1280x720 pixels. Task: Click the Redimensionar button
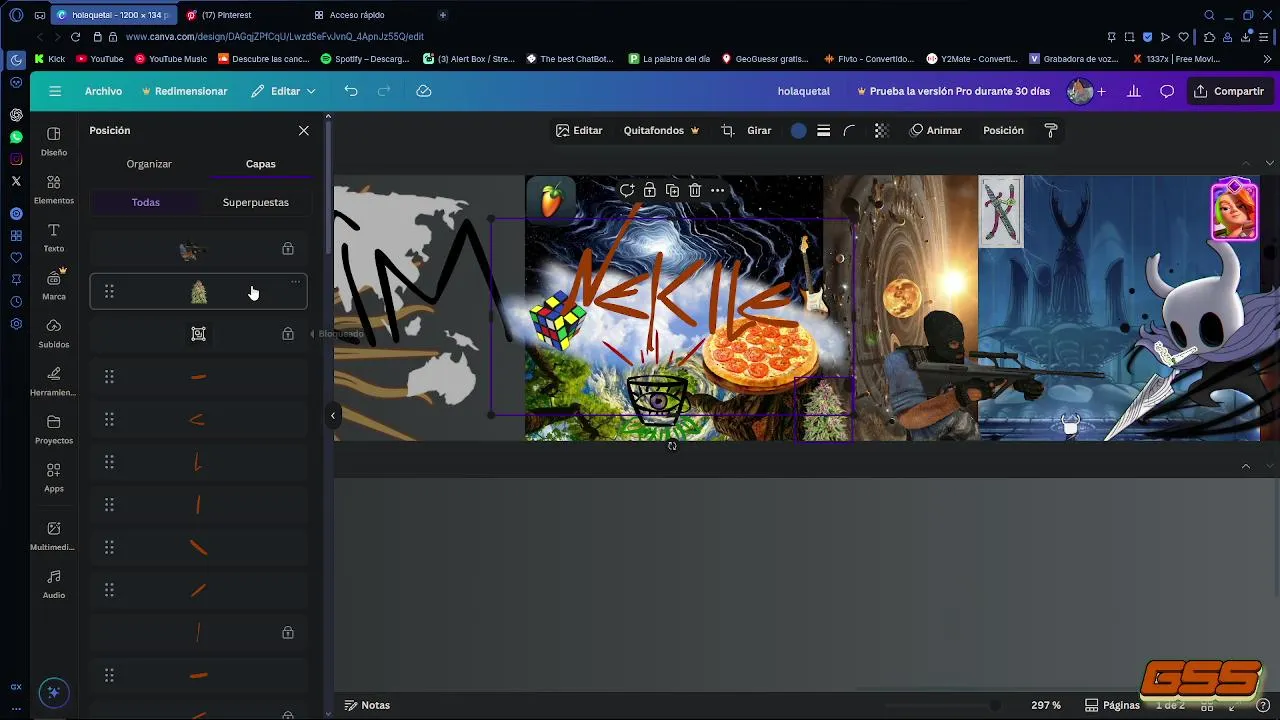tap(184, 91)
